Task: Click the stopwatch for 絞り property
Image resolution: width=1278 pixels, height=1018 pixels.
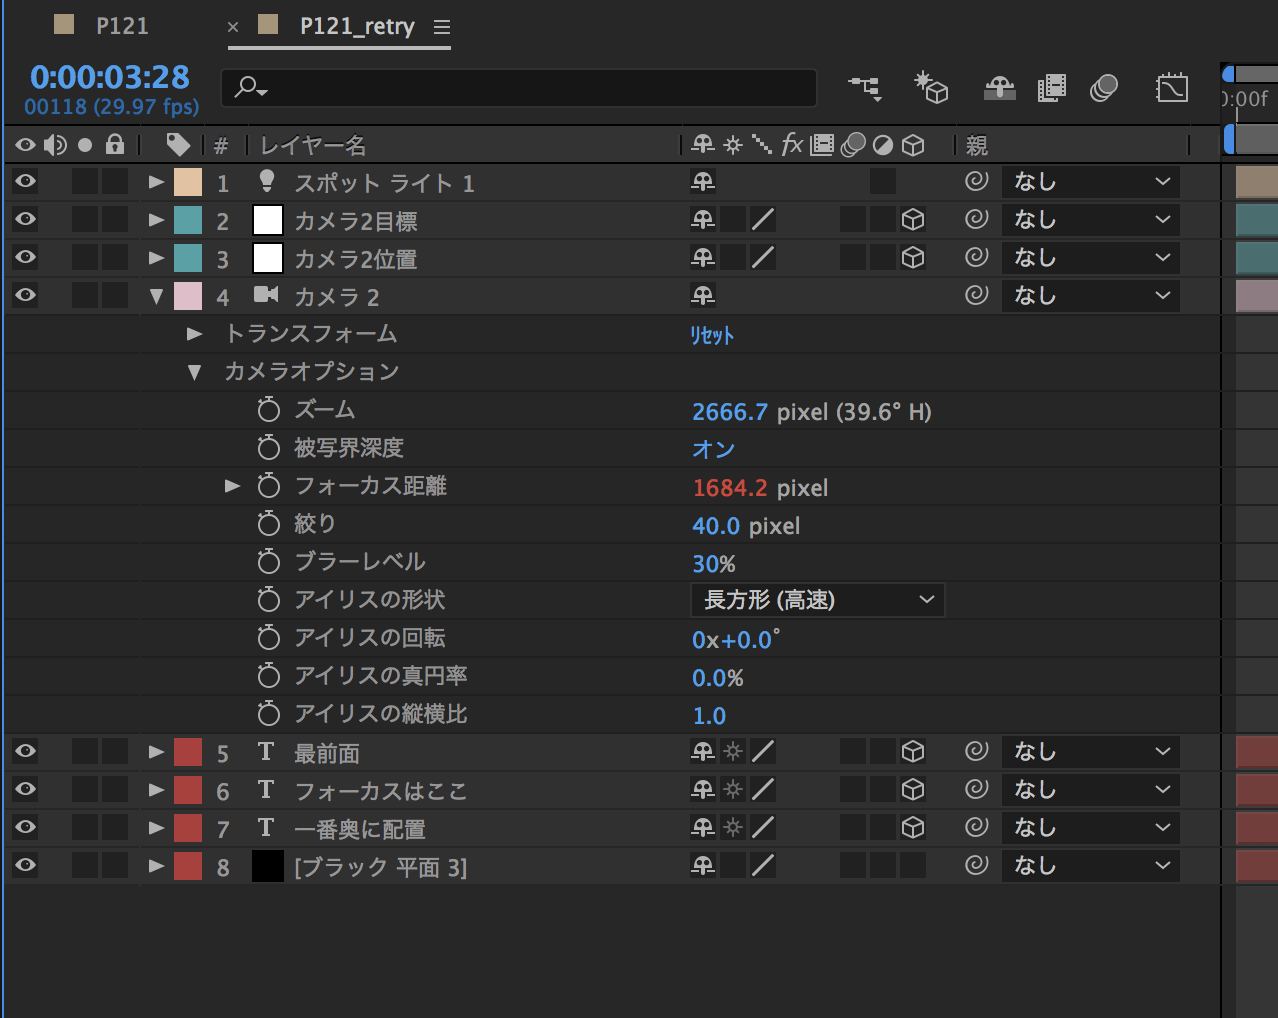Action: (x=268, y=524)
